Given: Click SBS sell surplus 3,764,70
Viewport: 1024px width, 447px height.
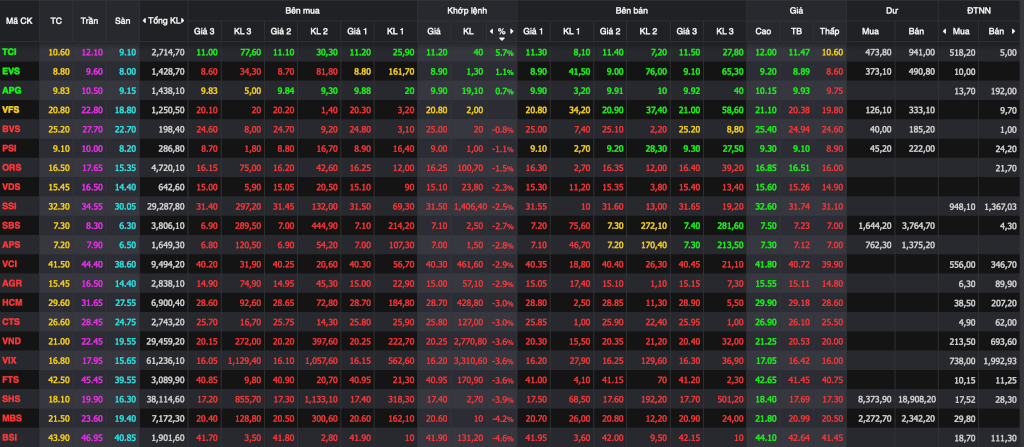Looking at the screenshot, I should (x=916, y=225).
